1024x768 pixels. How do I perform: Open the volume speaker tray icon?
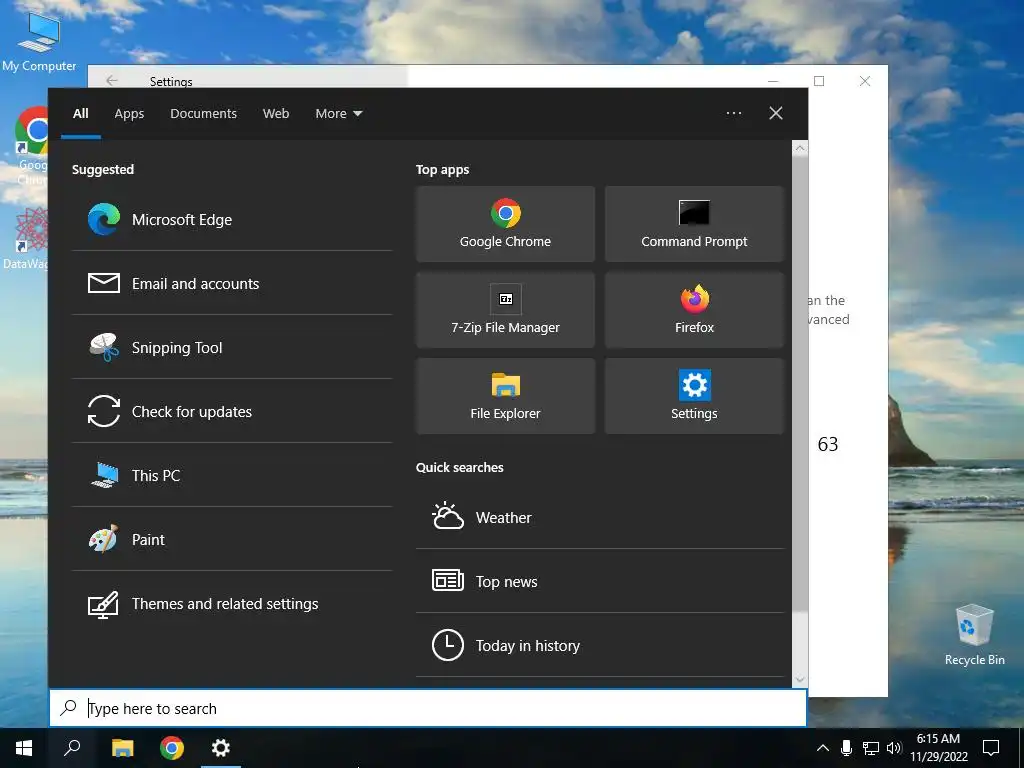coord(894,748)
